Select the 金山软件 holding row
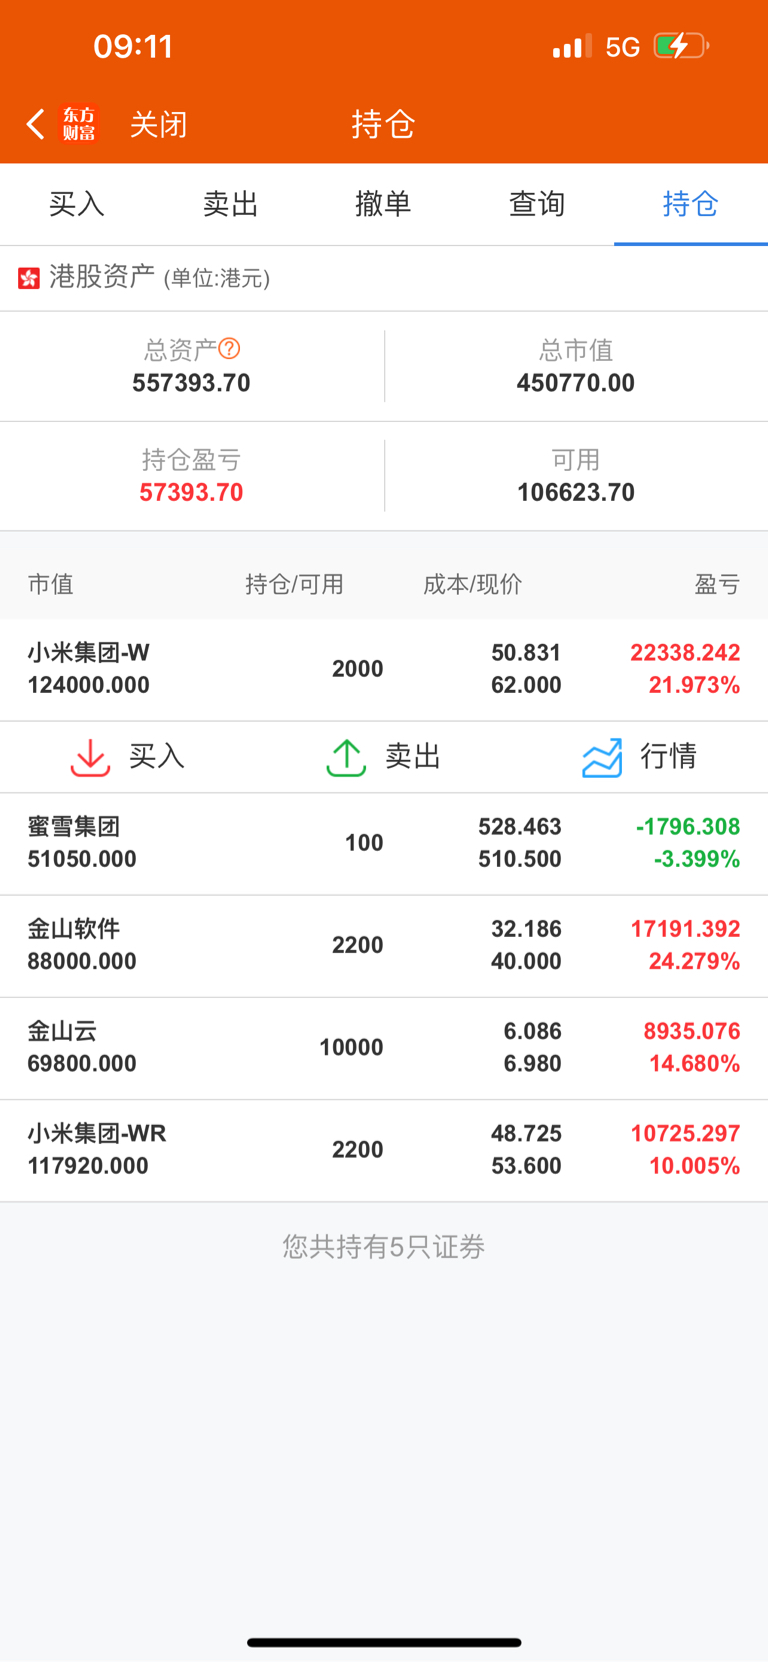Image resolution: width=768 pixels, height=1662 pixels. [384, 945]
